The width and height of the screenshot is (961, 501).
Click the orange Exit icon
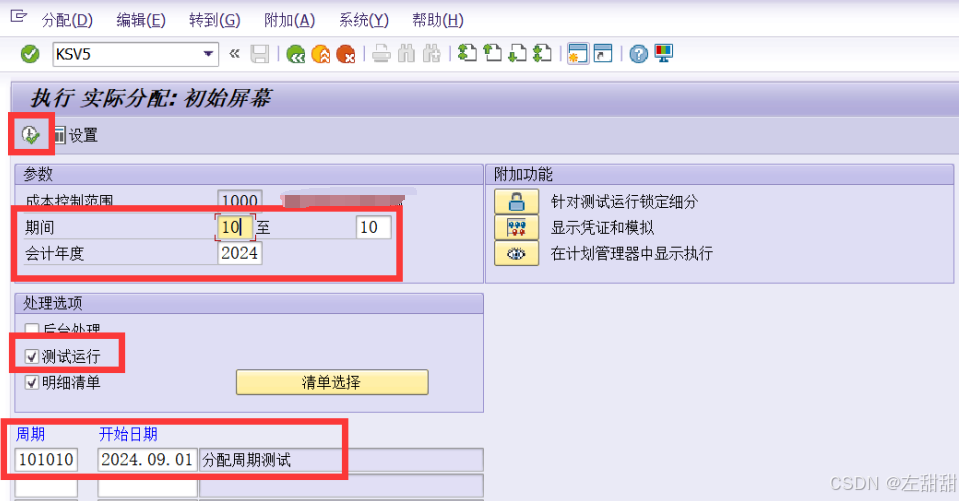point(321,54)
